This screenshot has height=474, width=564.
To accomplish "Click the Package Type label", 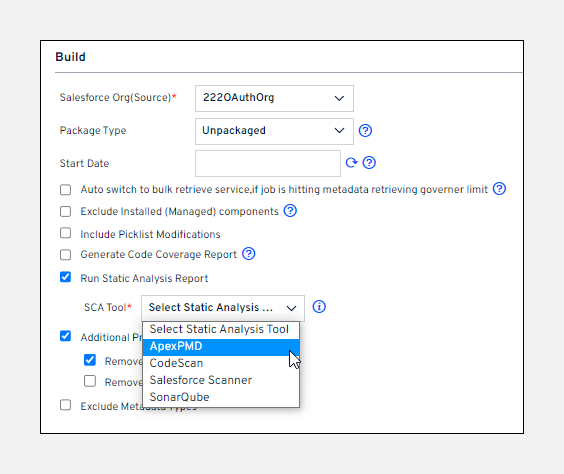I will click(93, 131).
